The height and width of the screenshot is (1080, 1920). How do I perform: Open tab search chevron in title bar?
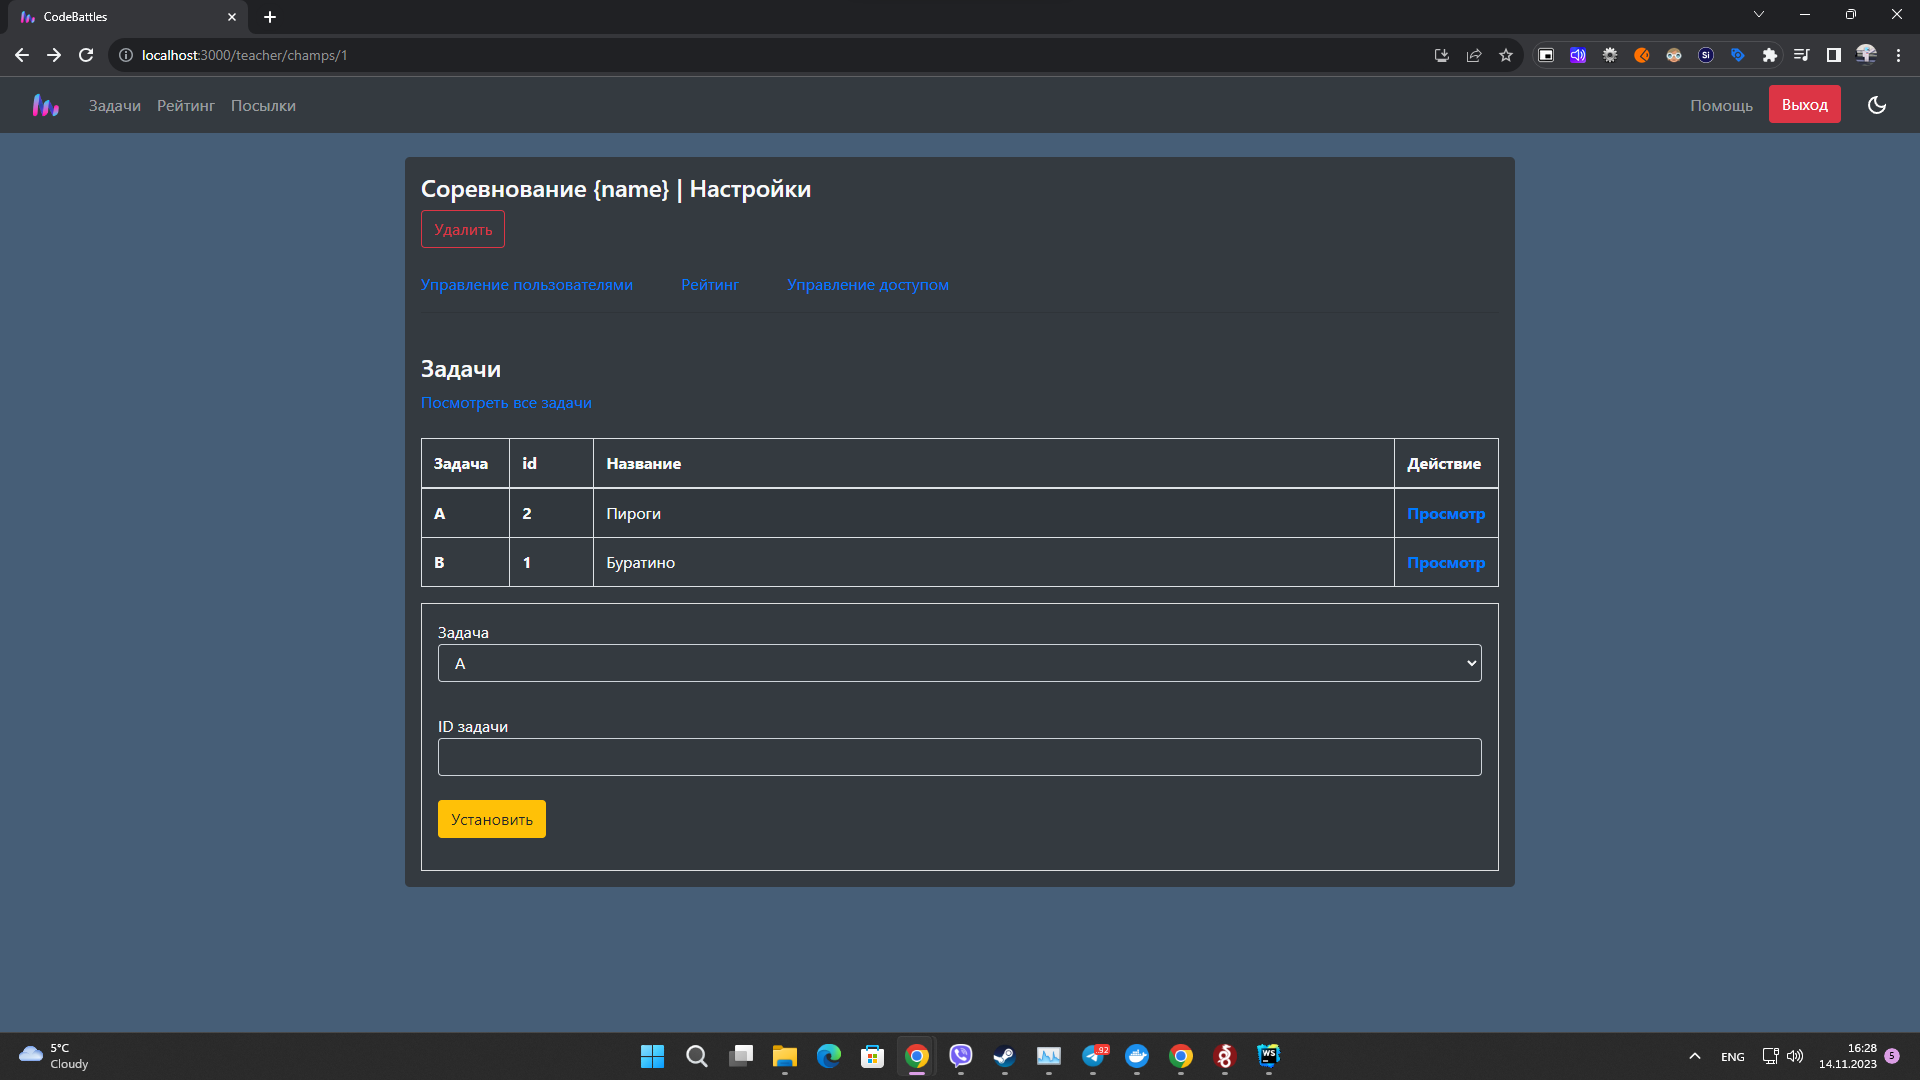1759,15
